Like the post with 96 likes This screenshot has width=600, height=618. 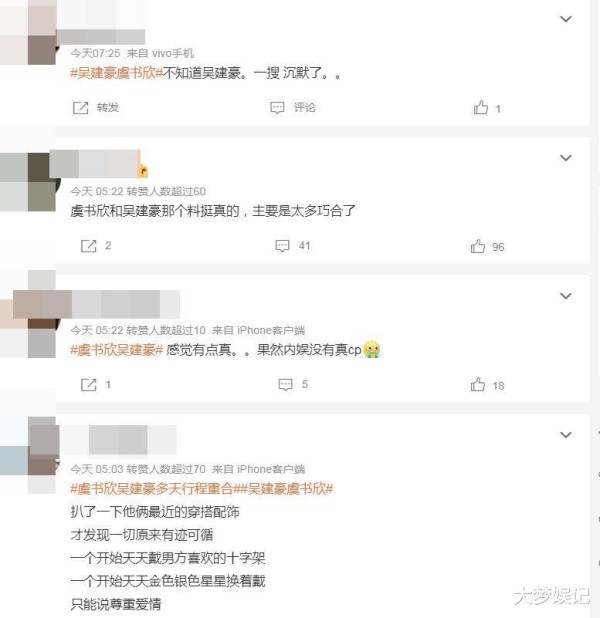(x=487, y=246)
